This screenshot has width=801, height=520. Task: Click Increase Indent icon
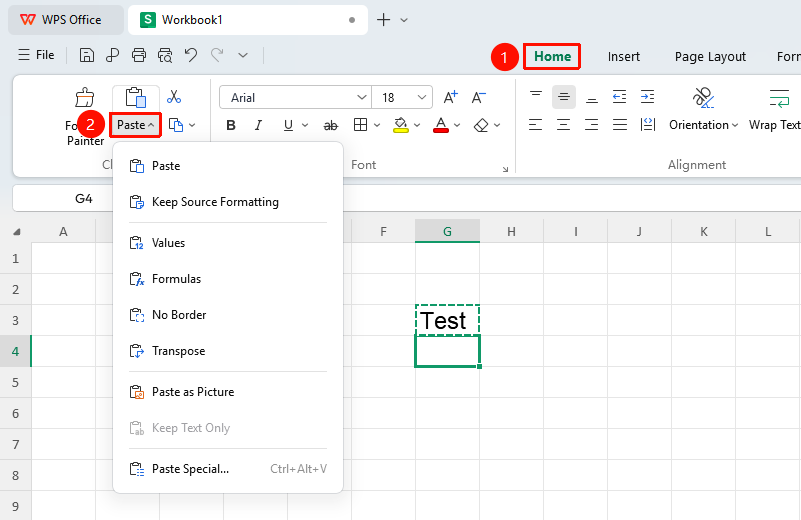(648, 97)
